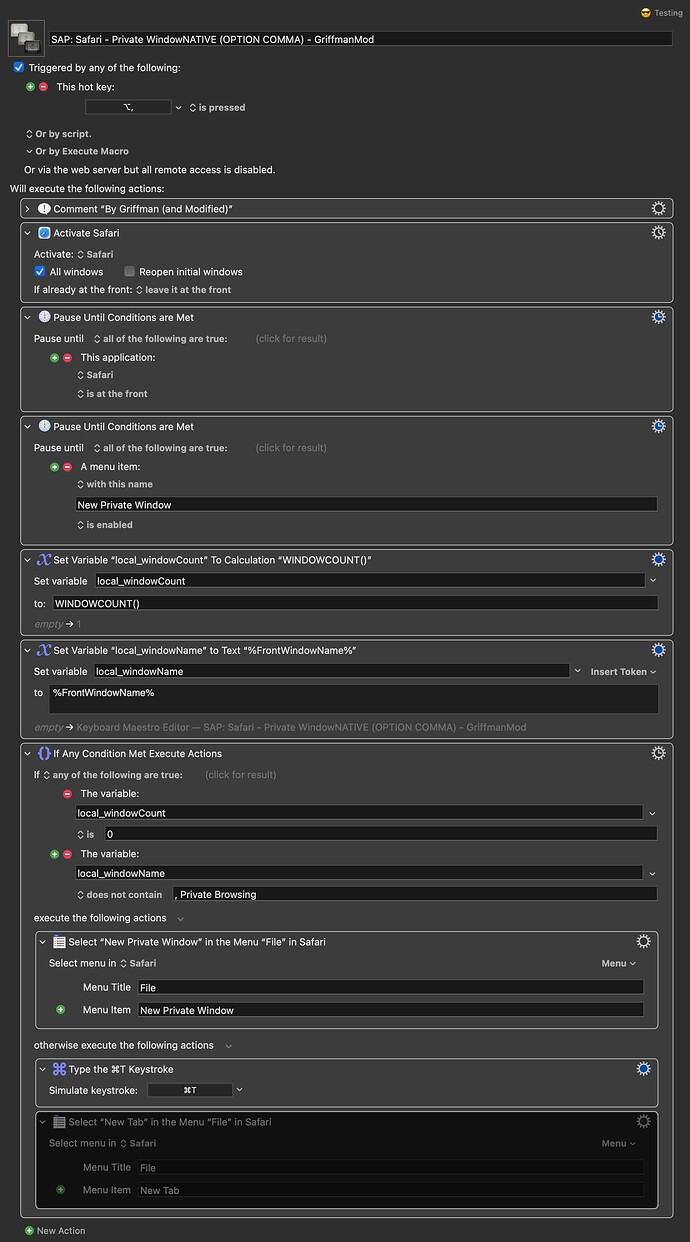This screenshot has width=690, height=1242.
Task: Remove the local_windowCount variable condition
Action: [x=68, y=794]
